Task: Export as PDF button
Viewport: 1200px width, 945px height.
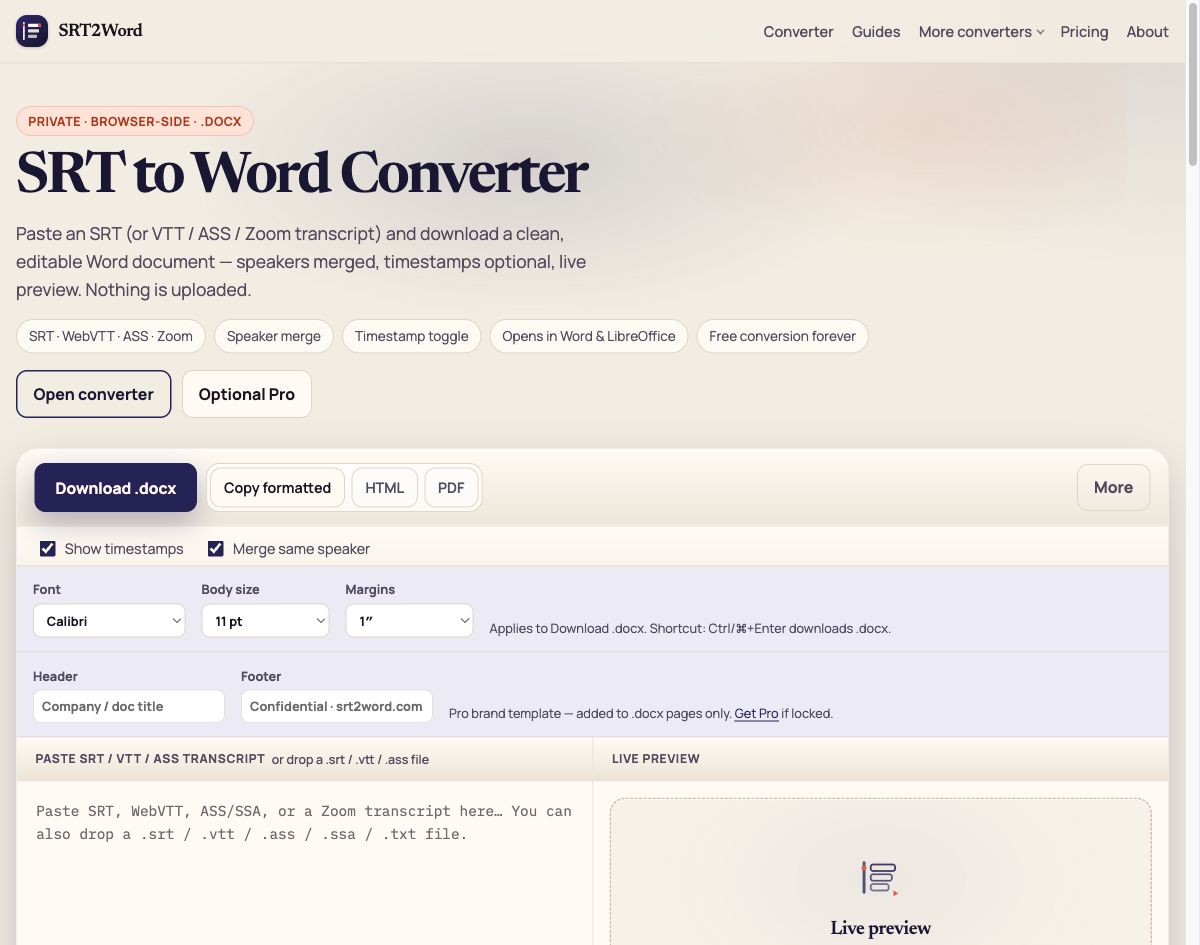Action: (x=451, y=488)
